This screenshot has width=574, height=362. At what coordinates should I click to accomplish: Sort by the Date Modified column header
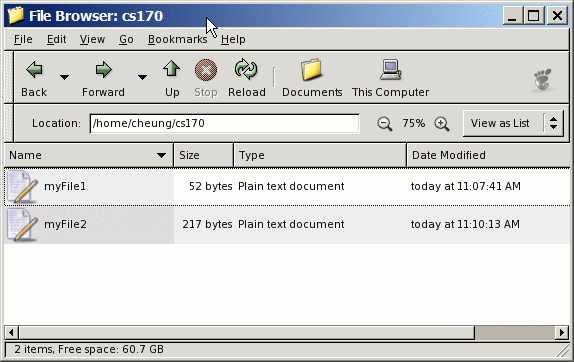click(489, 155)
